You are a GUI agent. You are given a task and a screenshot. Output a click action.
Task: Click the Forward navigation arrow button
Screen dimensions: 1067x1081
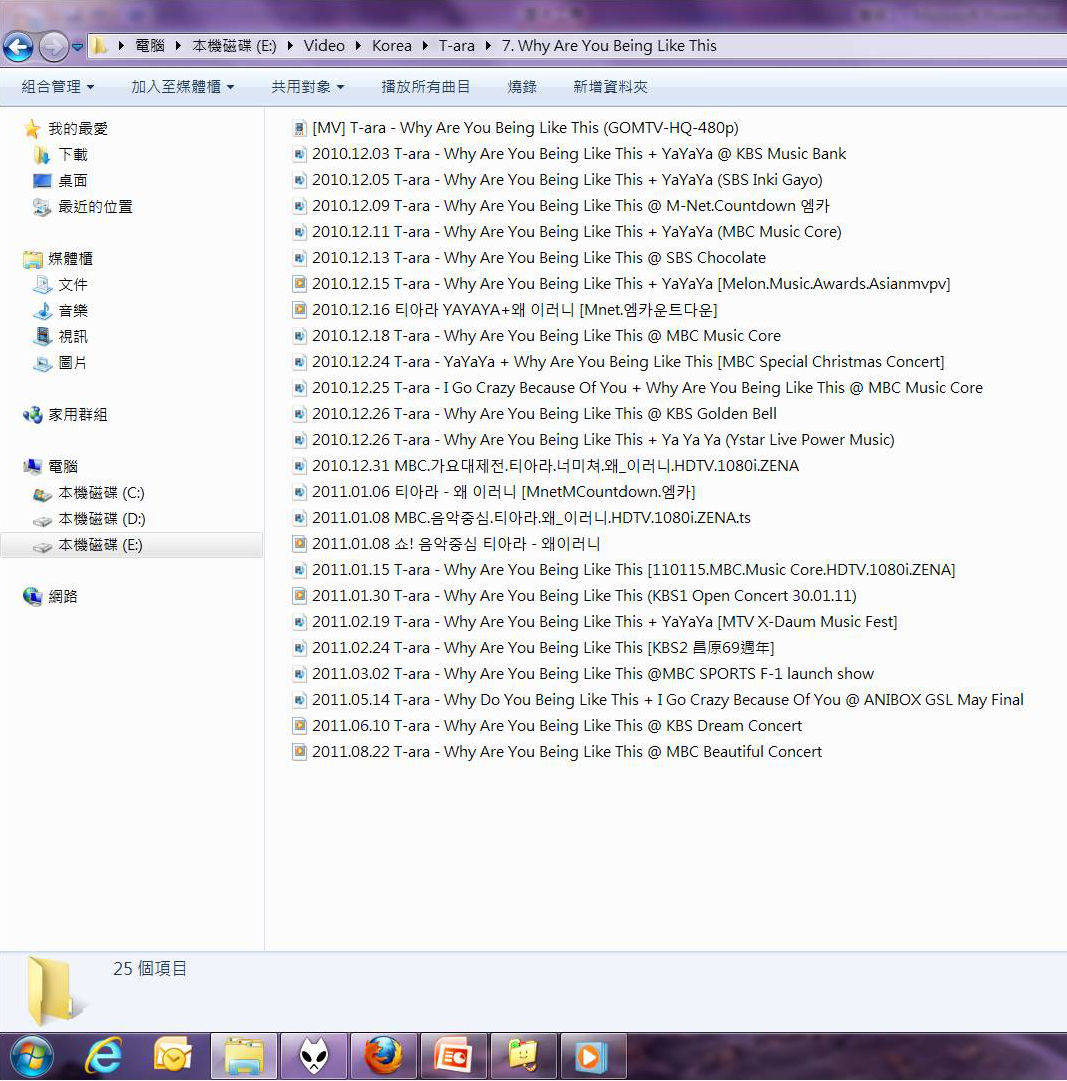coord(54,47)
